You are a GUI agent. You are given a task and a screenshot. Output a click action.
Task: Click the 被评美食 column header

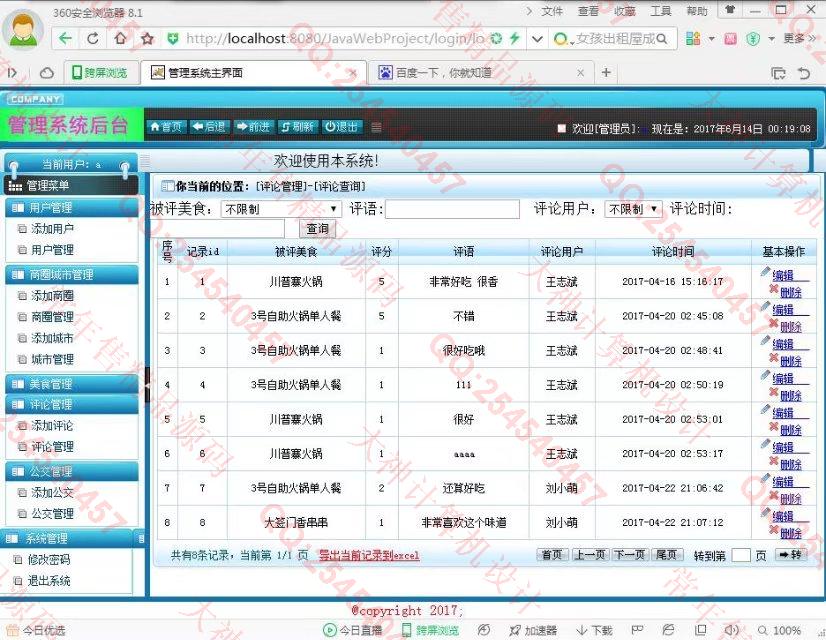[x=296, y=252]
